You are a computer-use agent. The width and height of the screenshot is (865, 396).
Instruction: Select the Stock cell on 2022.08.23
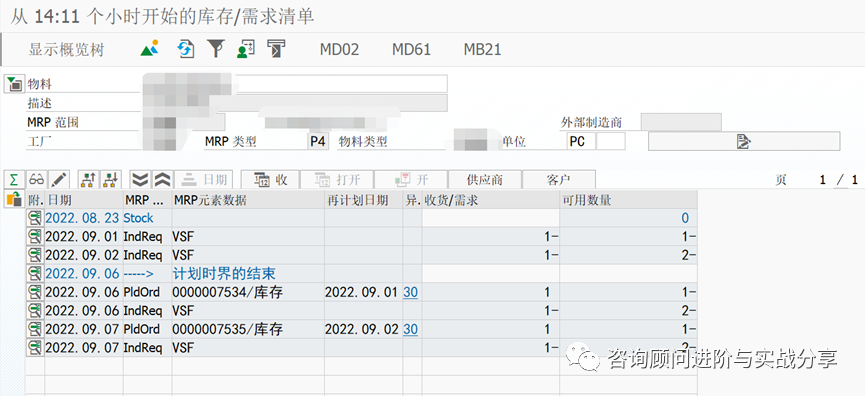pyautogui.click(x=147, y=218)
